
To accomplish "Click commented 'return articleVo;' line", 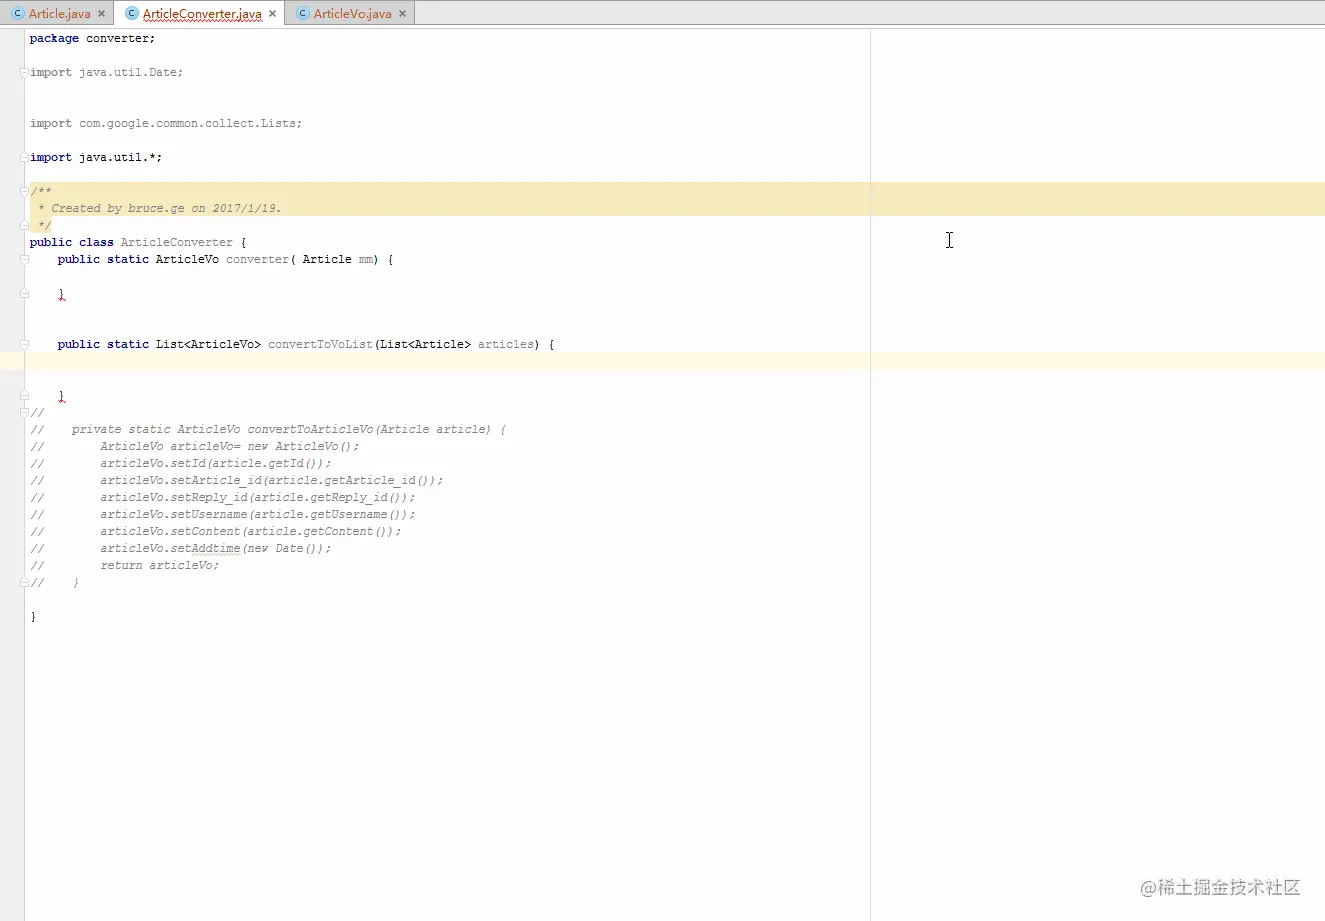I will (x=159, y=565).
